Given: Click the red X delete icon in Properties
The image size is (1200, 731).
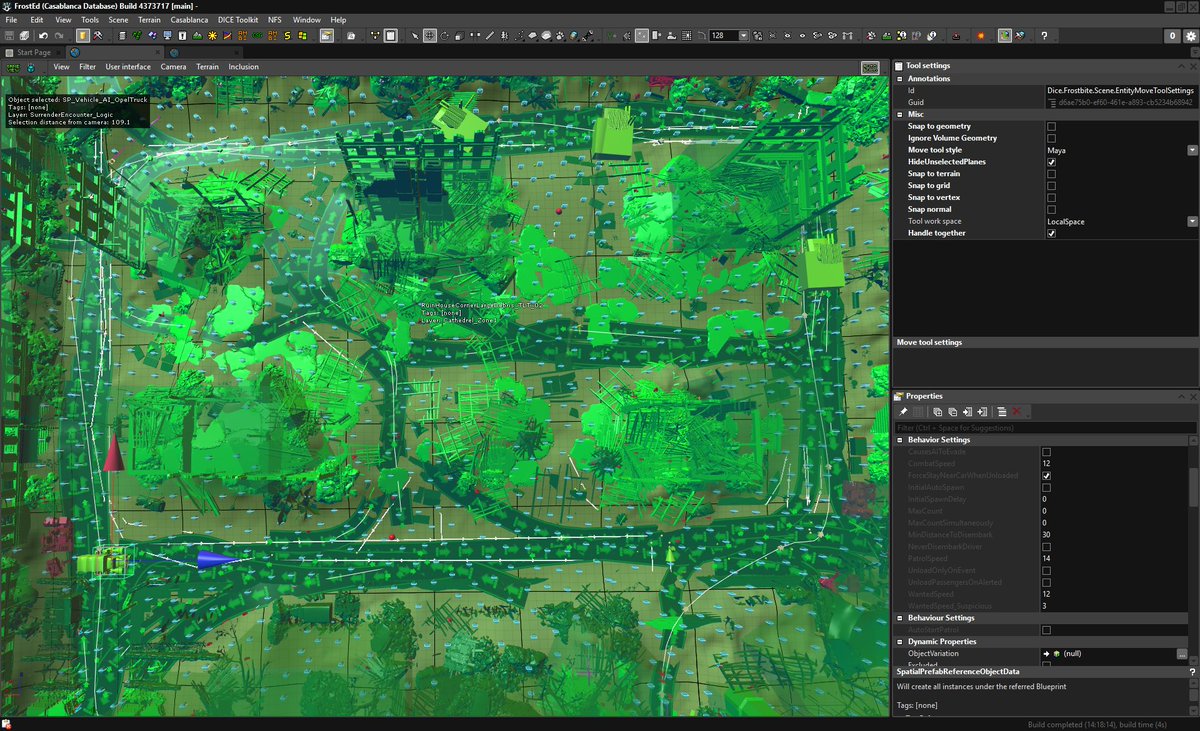Looking at the screenshot, I should [1016, 412].
